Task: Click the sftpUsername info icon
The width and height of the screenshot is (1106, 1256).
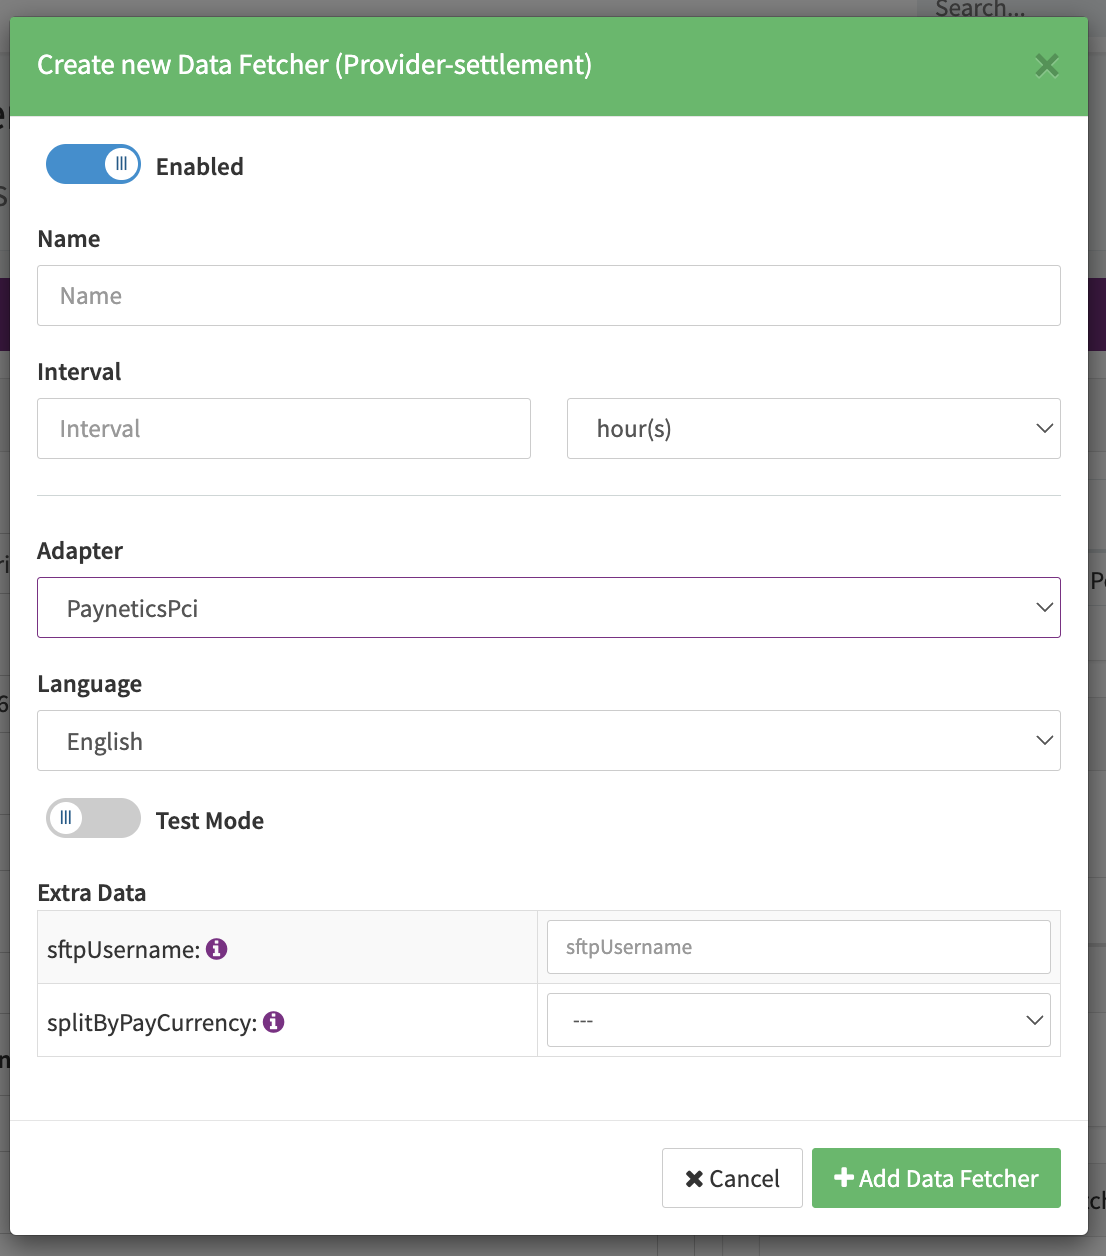Action: click(x=217, y=949)
